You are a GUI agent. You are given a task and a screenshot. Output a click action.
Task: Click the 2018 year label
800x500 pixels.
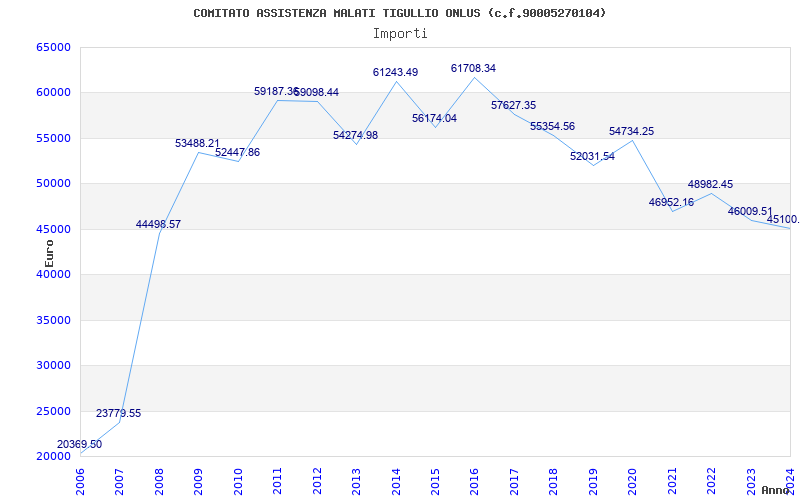pos(554,481)
